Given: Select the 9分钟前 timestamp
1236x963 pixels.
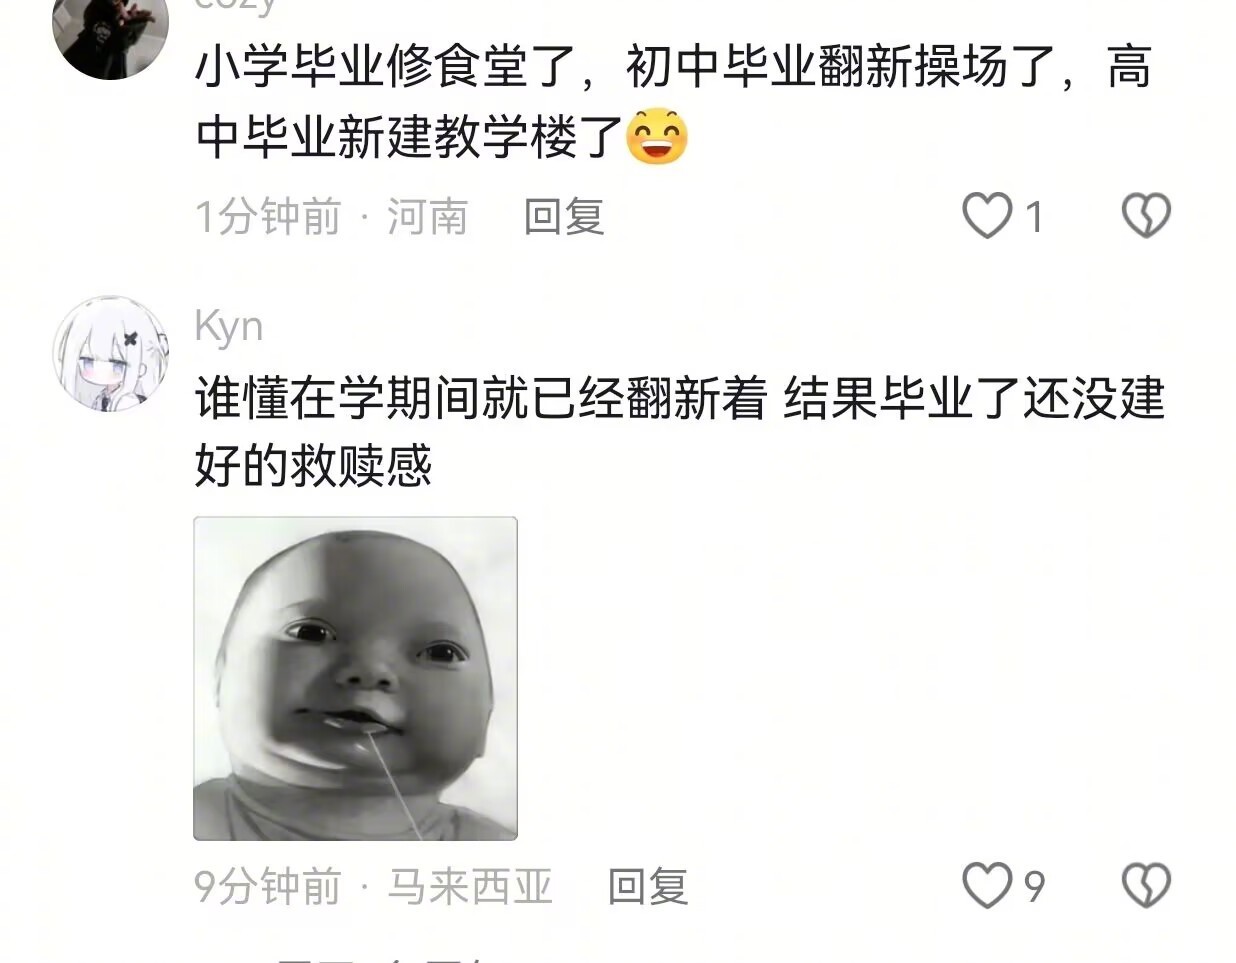Looking at the screenshot, I should tap(268, 886).
